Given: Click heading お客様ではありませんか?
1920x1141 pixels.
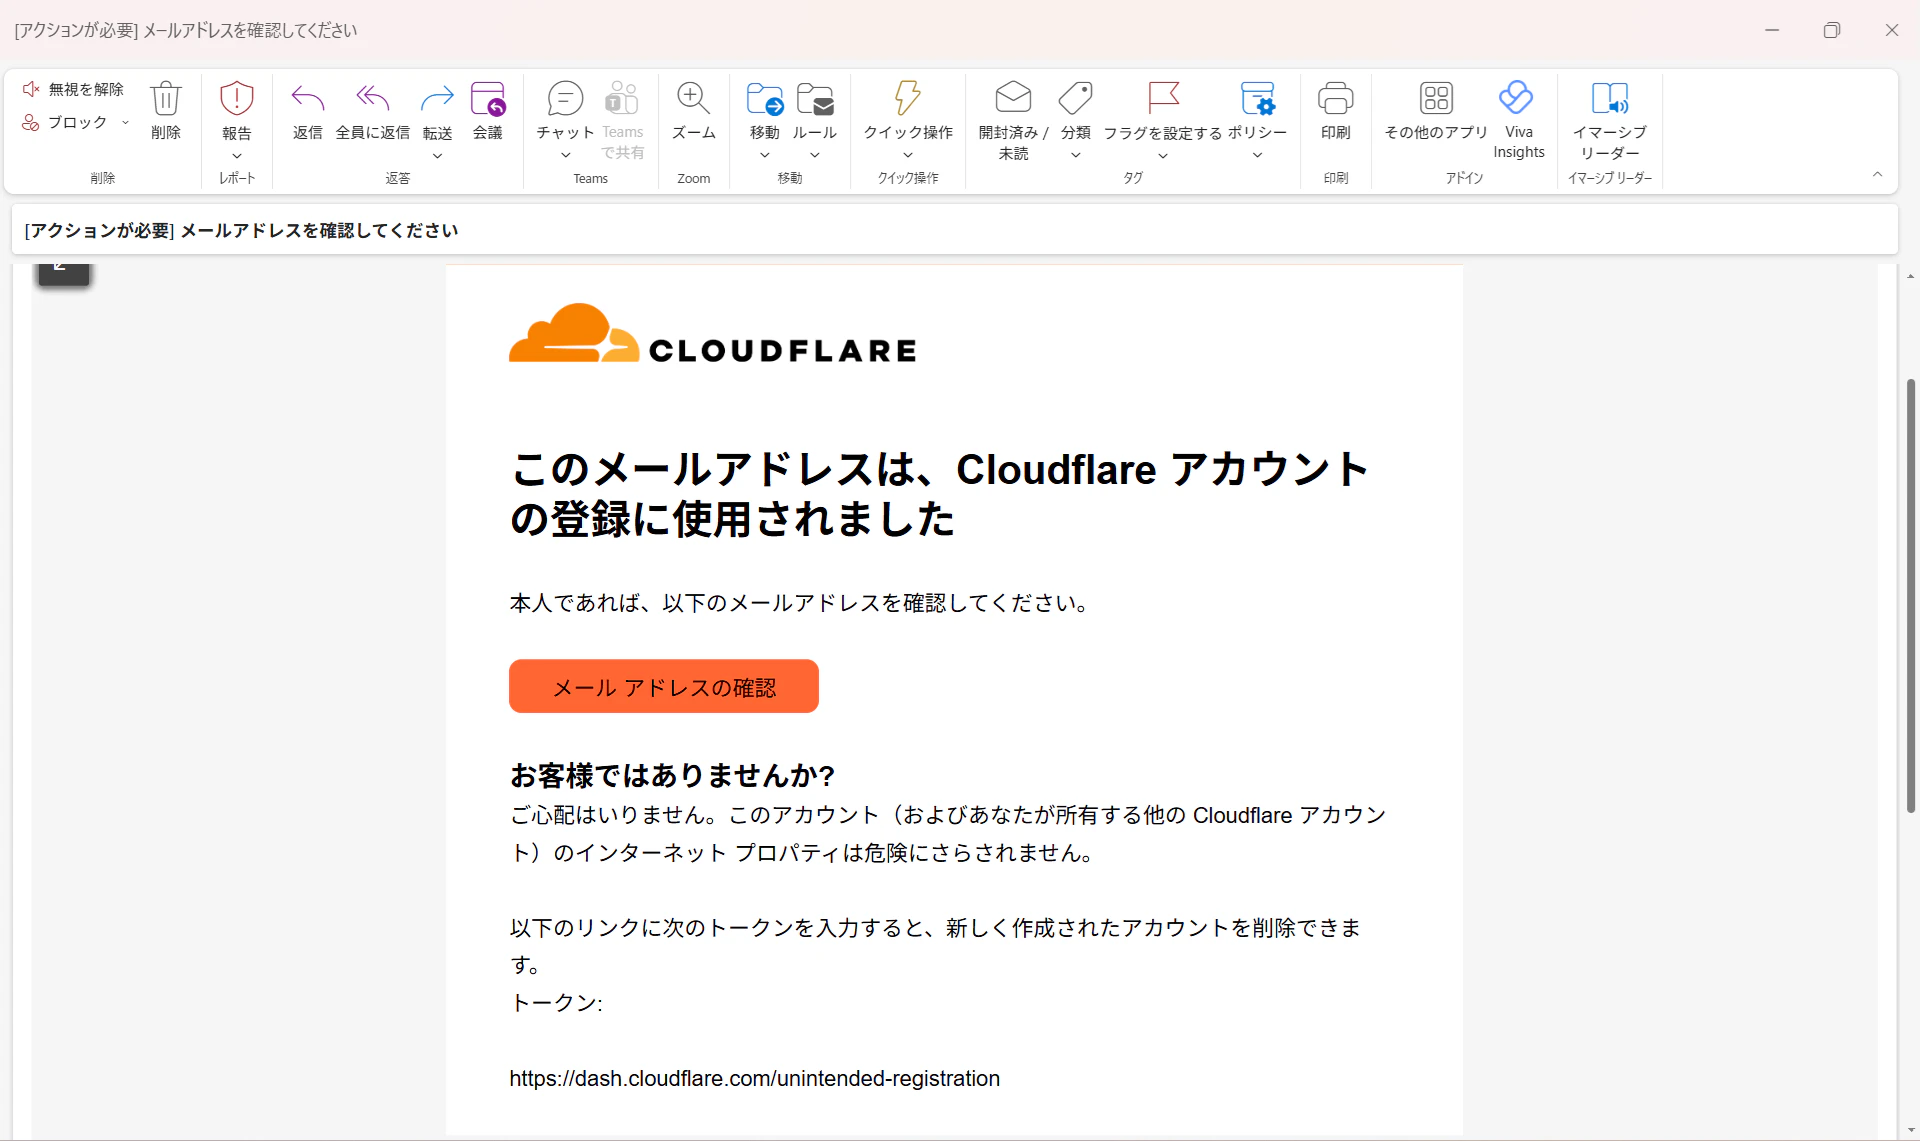Looking at the screenshot, I should coord(672,775).
